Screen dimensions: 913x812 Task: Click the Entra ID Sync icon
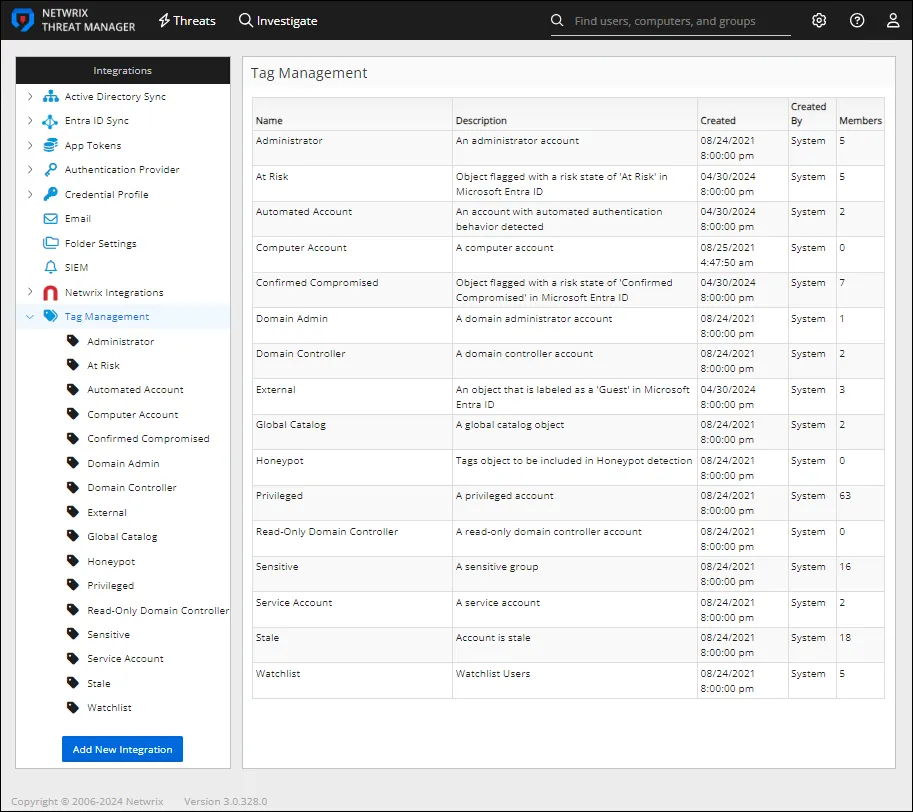coord(51,121)
